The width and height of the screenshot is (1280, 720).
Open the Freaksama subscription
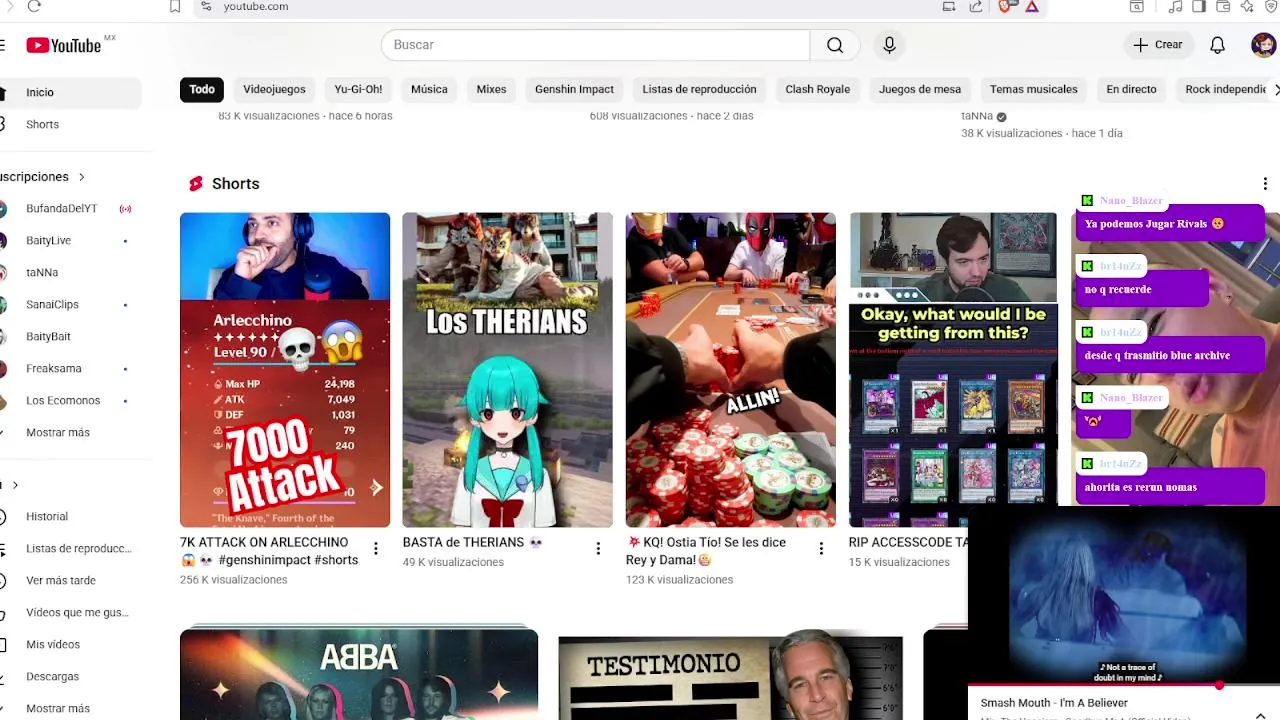(70, 368)
